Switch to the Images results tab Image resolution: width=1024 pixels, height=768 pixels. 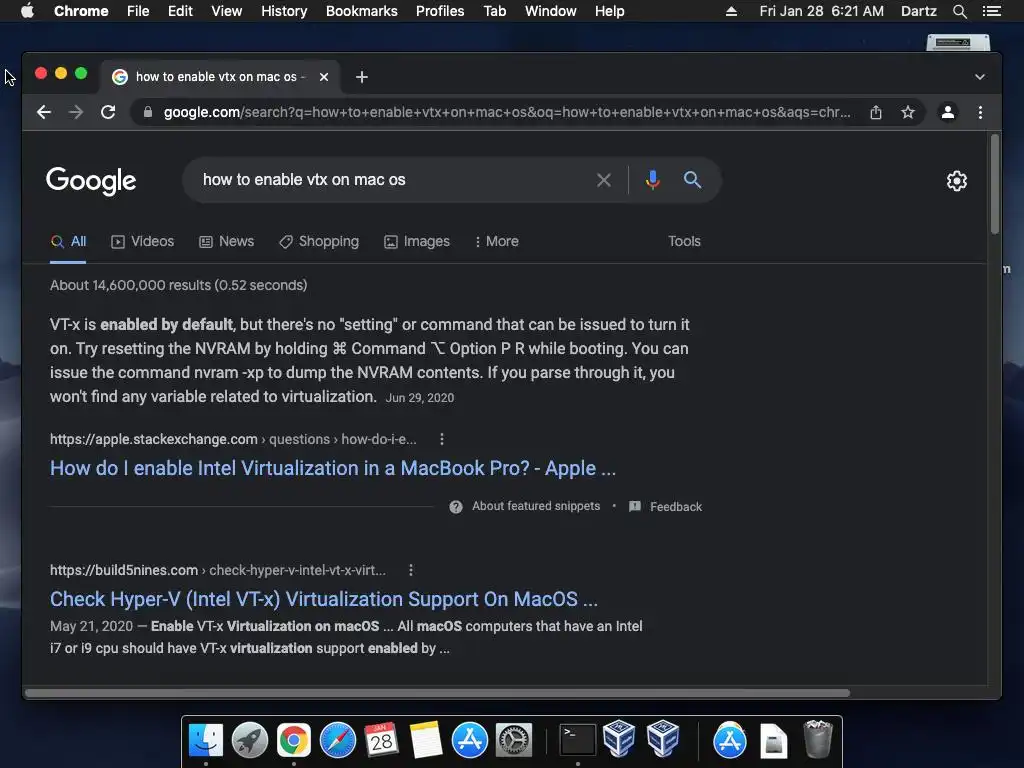(417, 242)
